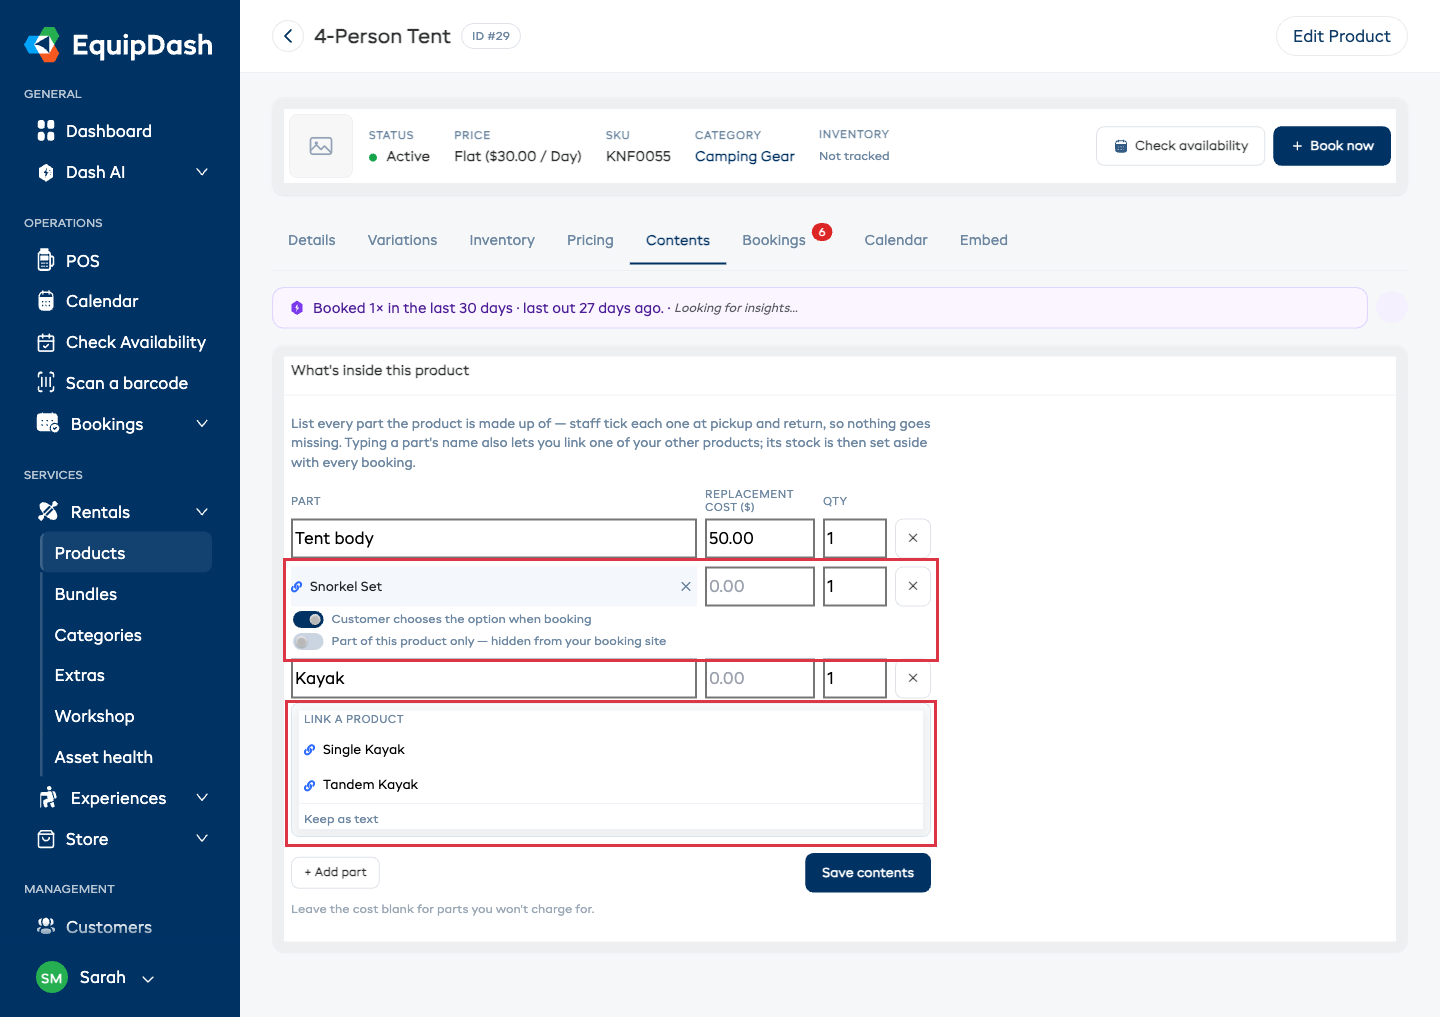
Task: Expand the Dash AI chevron
Action: click(x=202, y=172)
